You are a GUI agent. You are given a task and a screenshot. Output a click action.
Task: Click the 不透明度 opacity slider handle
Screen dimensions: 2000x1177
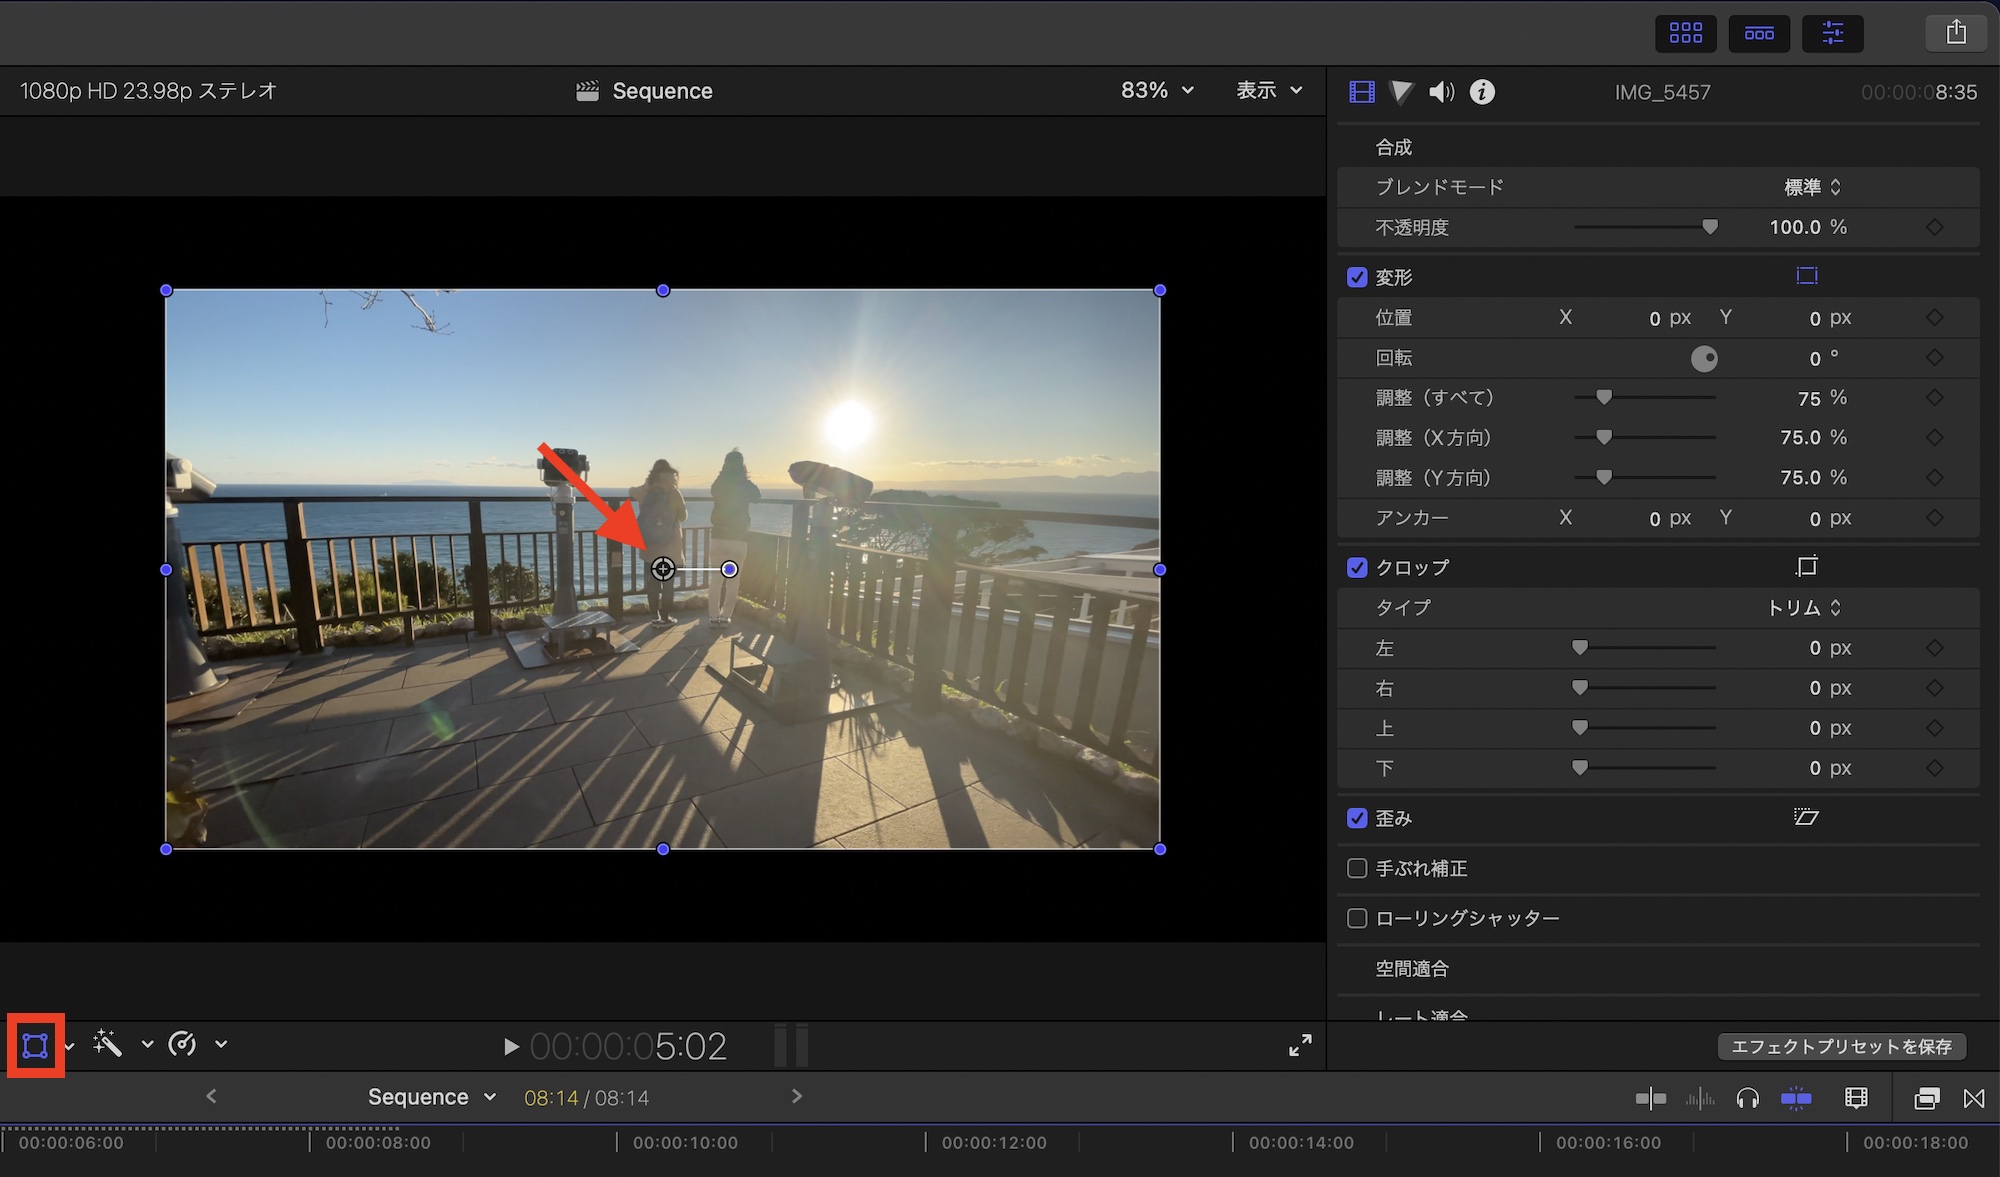1710,227
